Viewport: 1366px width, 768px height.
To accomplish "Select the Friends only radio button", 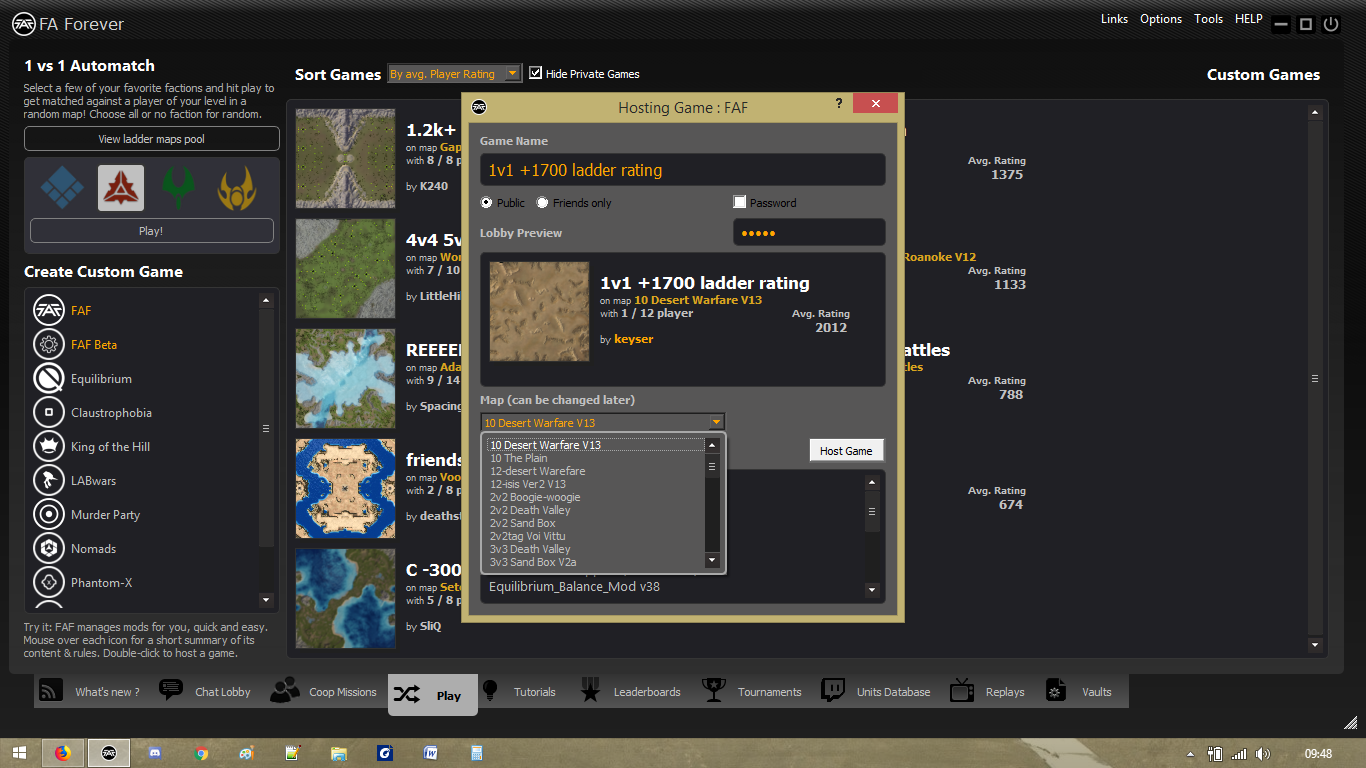I will click(x=542, y=202).
